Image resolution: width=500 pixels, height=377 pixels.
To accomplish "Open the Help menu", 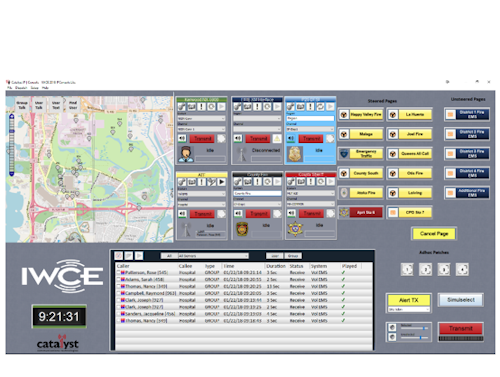I will [45, 88].
